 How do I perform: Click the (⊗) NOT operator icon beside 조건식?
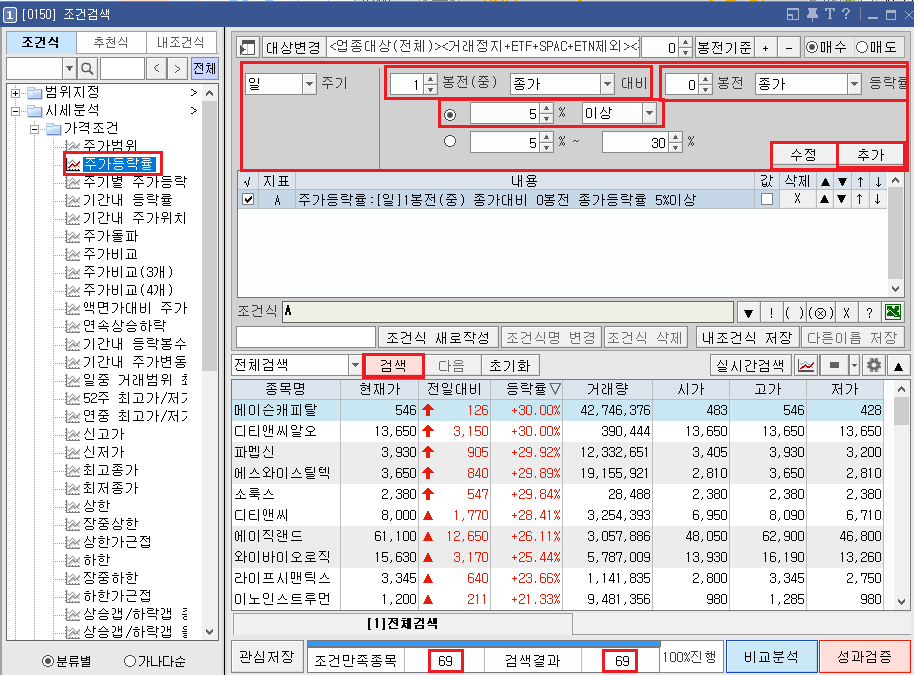click(823, 313)
